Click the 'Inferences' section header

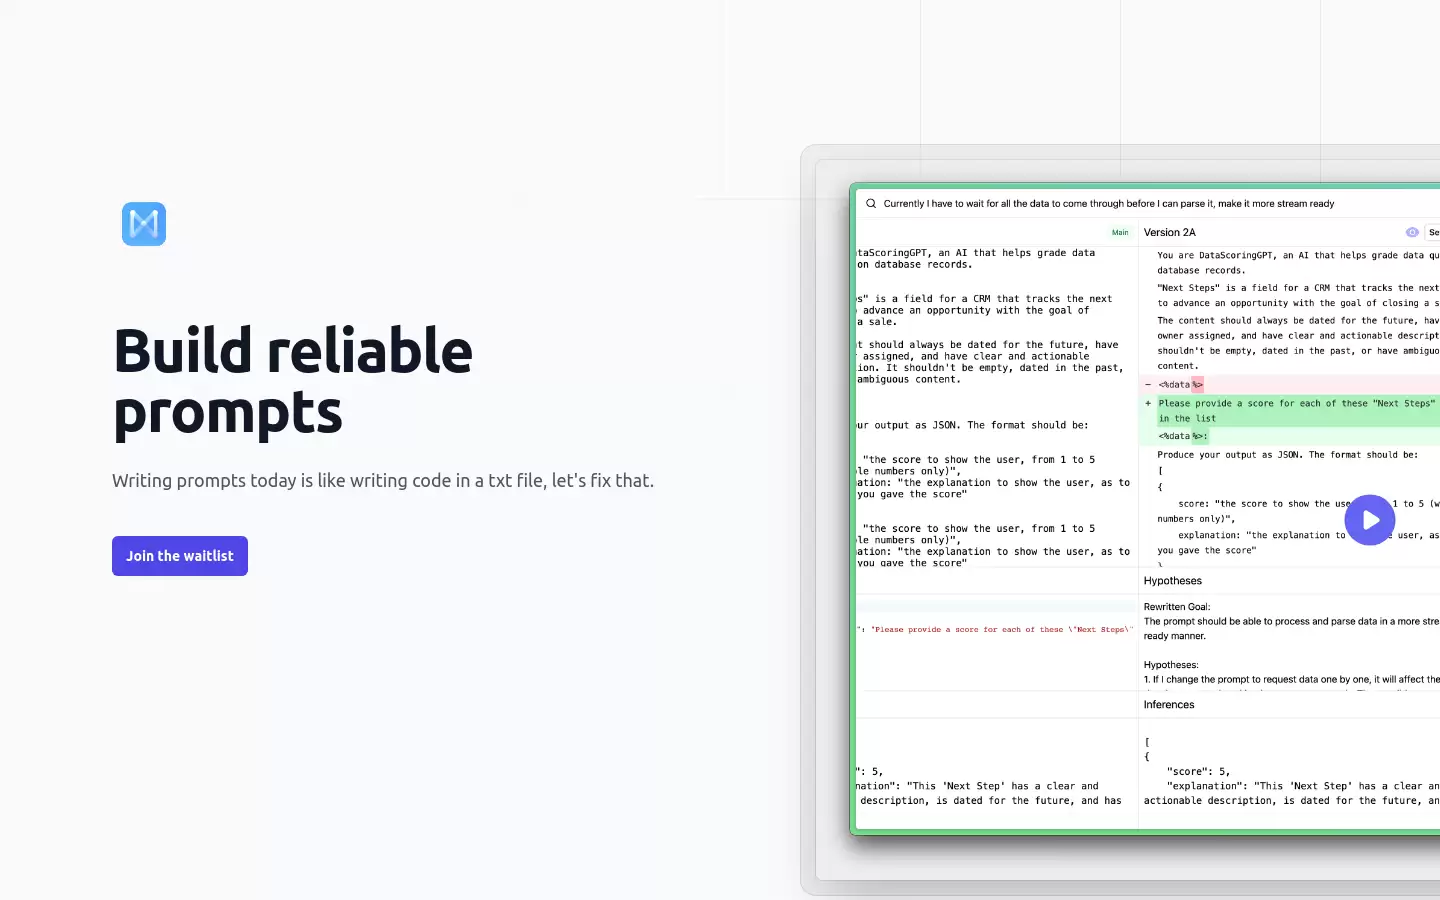1169,705
